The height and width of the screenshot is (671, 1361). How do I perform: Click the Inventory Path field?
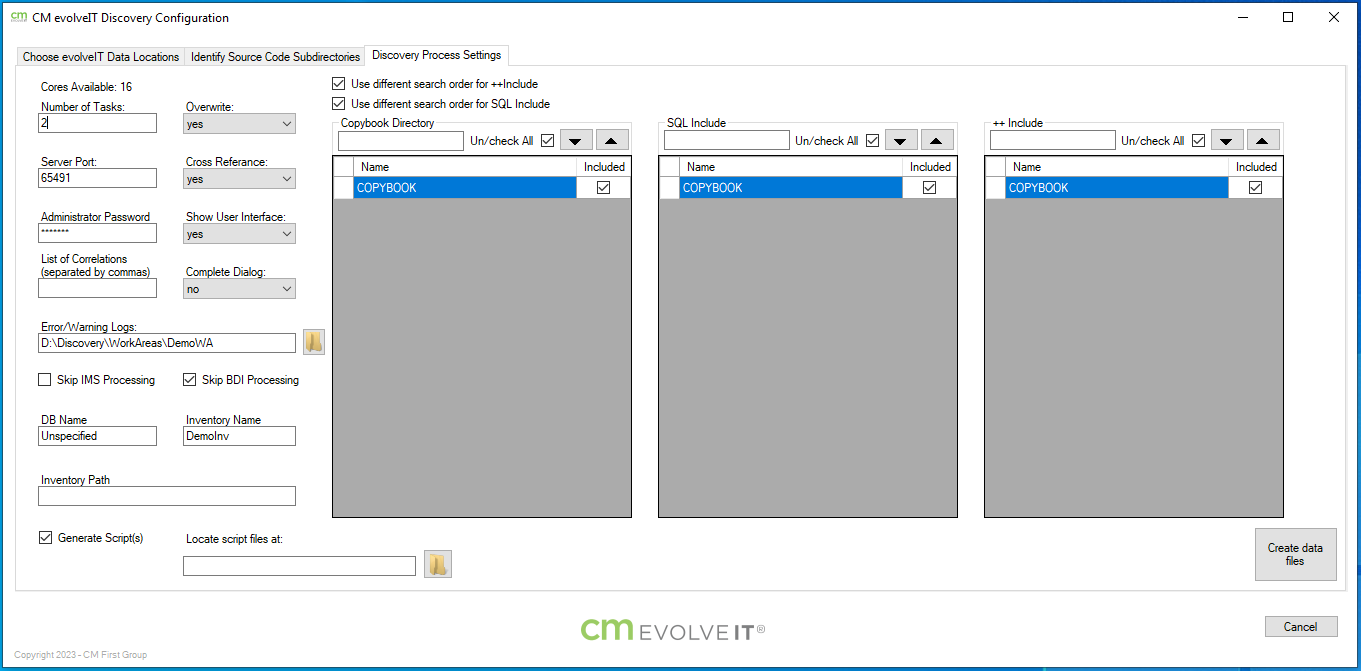[x=167, y=496]
